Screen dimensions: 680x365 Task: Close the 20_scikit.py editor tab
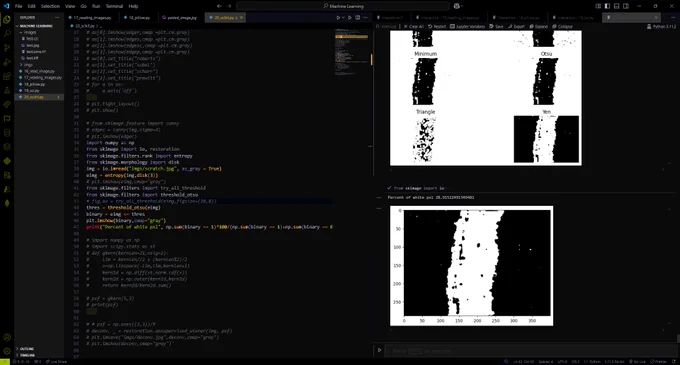(x=242, y=18)
